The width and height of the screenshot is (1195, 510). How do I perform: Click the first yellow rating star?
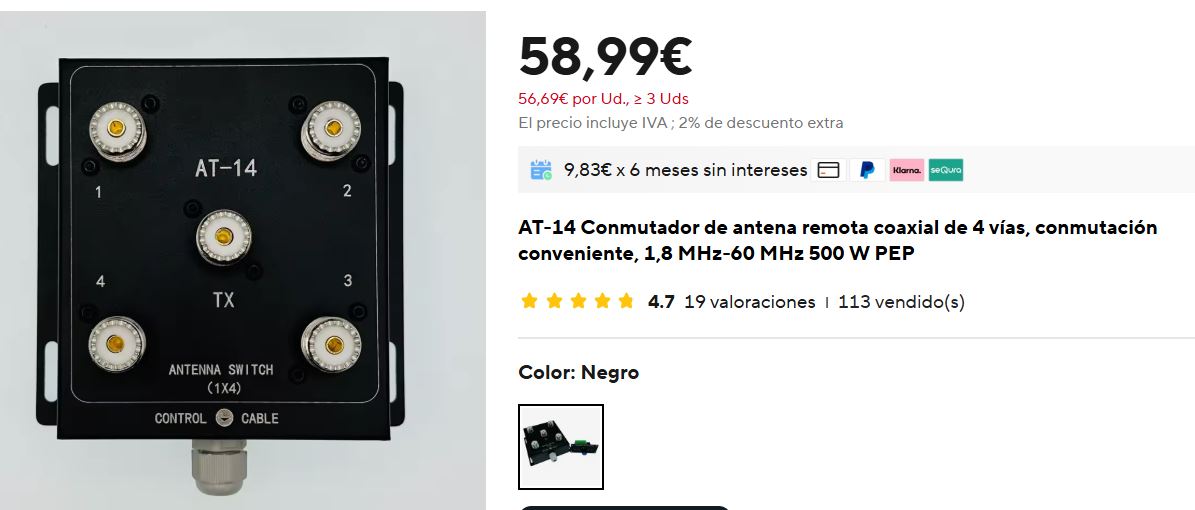(529, 301)
